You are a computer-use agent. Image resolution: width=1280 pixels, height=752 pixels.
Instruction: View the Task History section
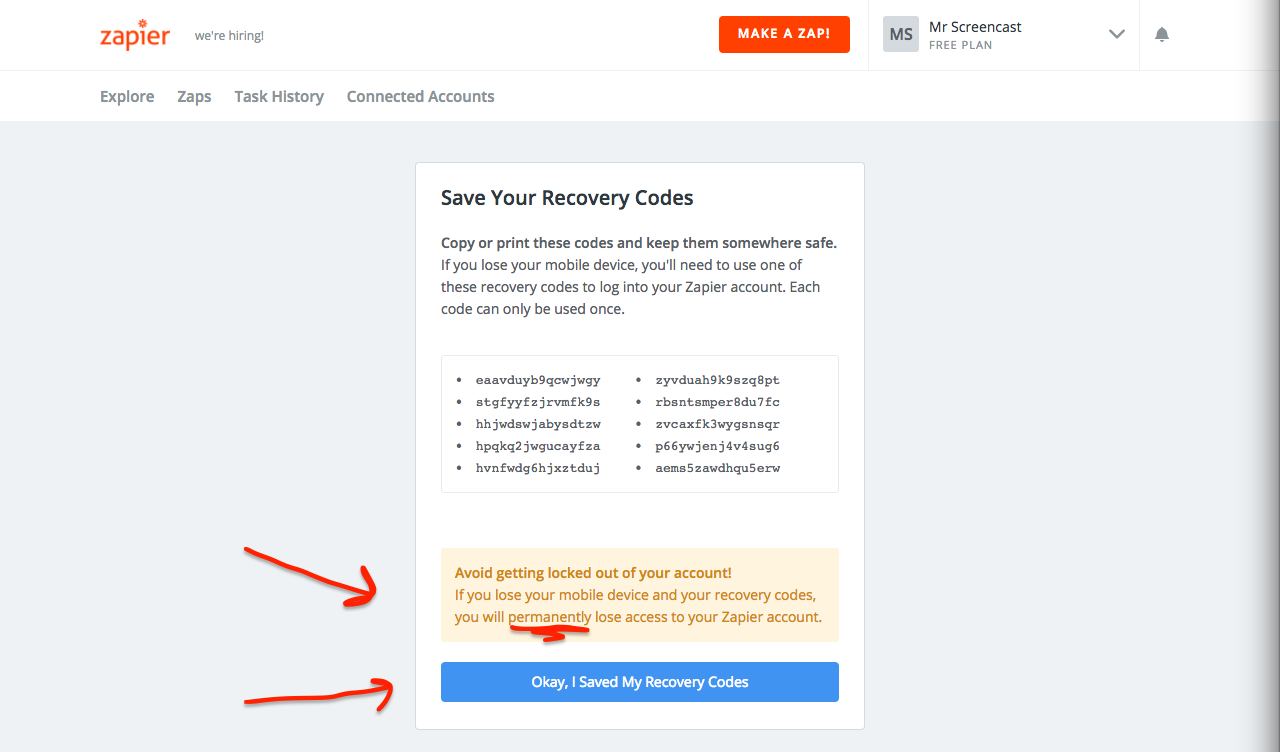click(278, 96)
